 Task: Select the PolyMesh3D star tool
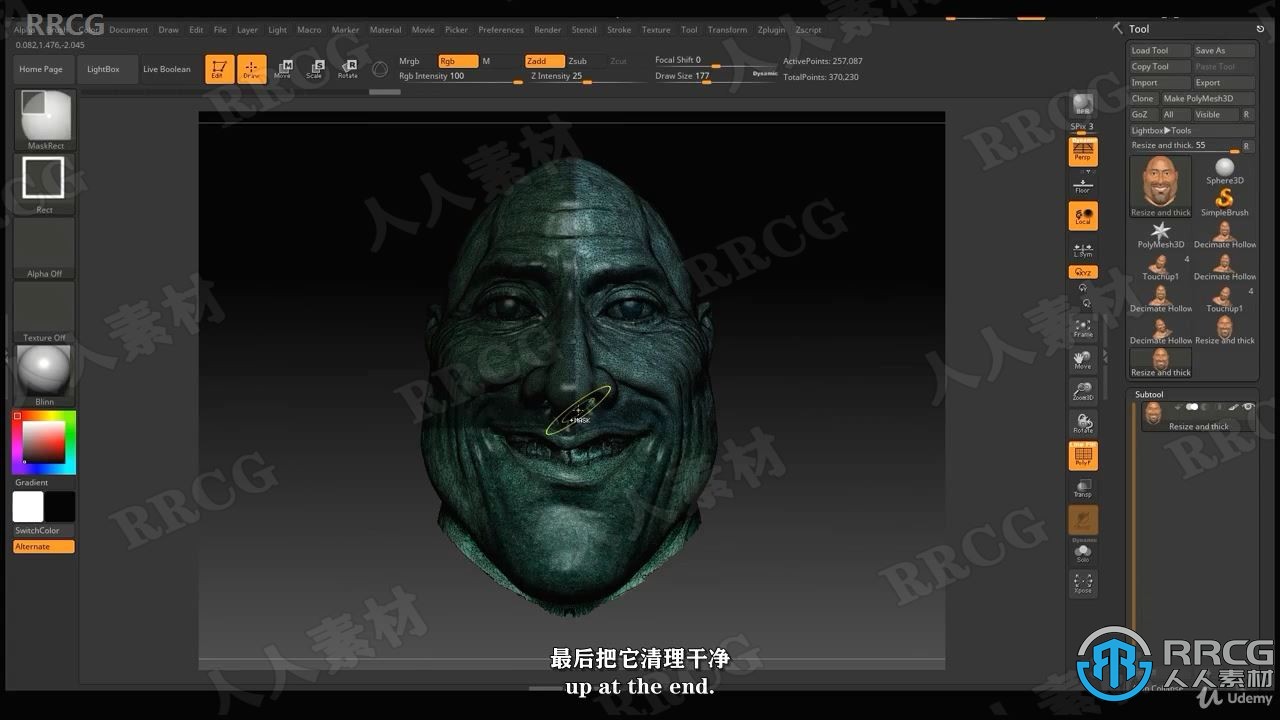pos(1160,235)
